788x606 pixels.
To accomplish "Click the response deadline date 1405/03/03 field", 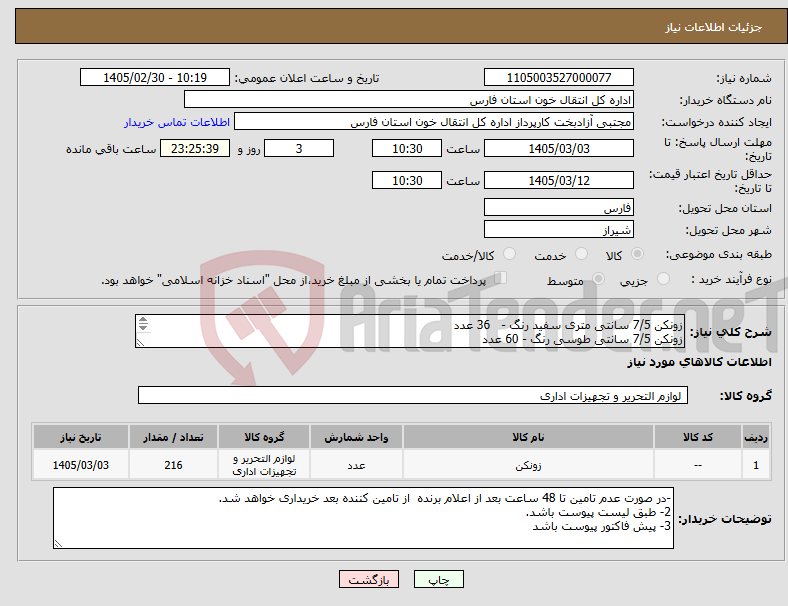I will [x=558, y=149].
